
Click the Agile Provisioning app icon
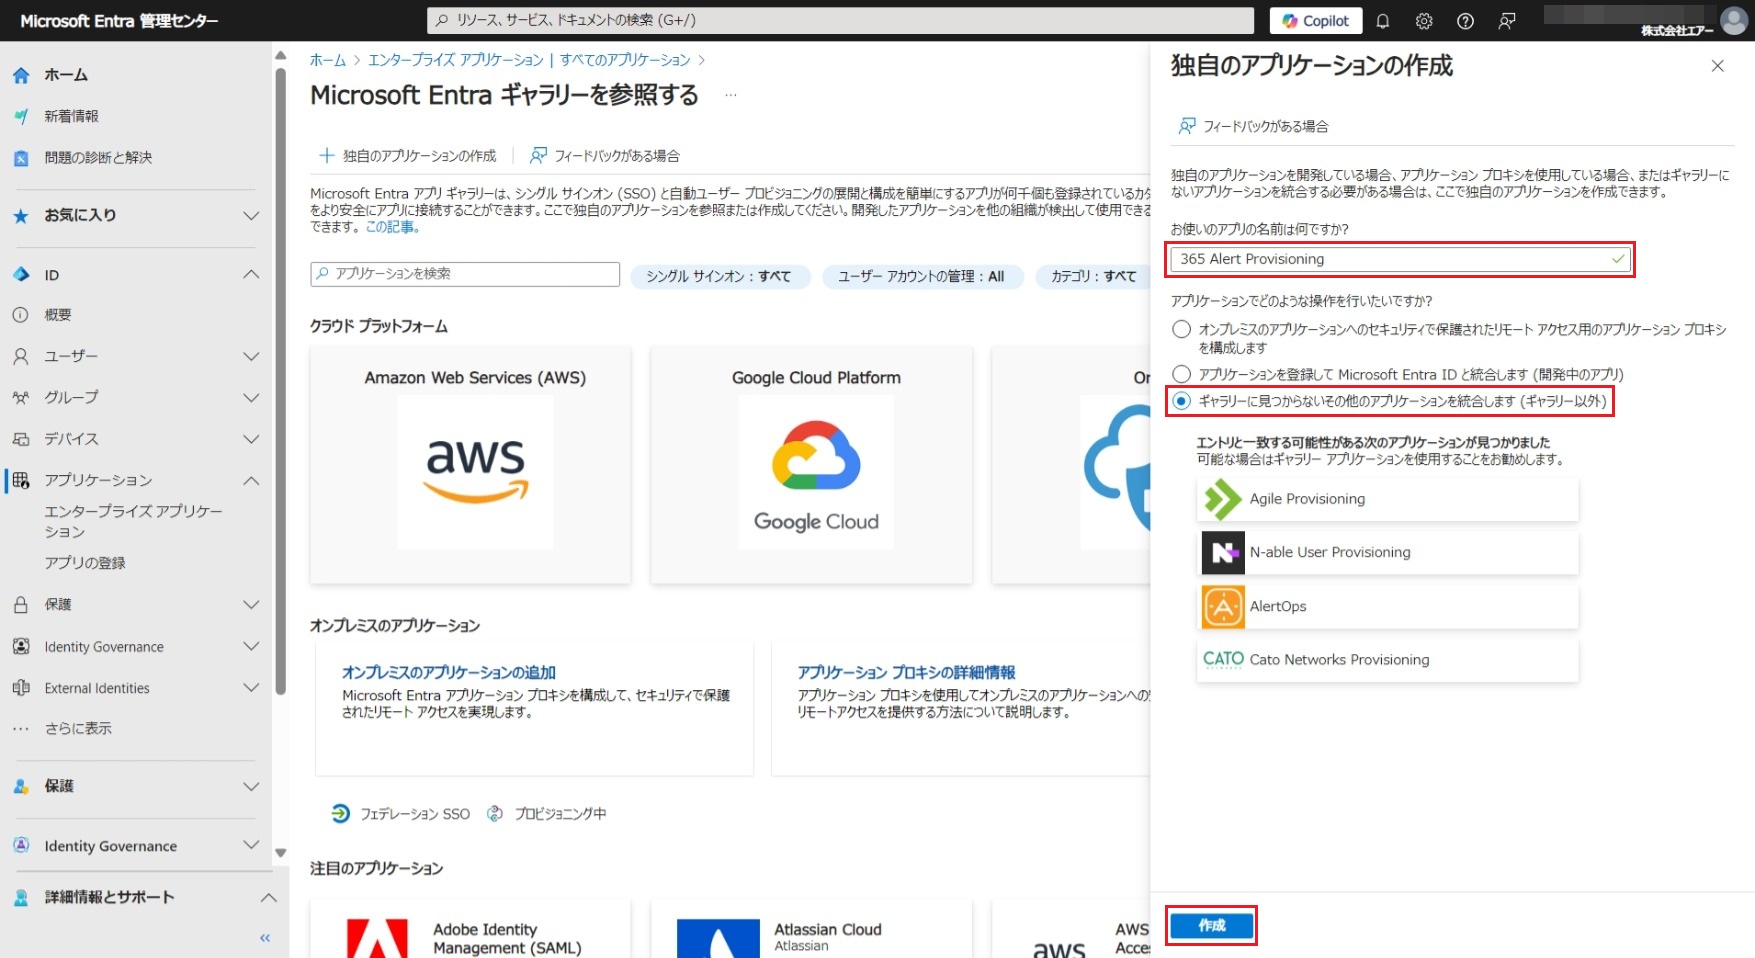1222,500
